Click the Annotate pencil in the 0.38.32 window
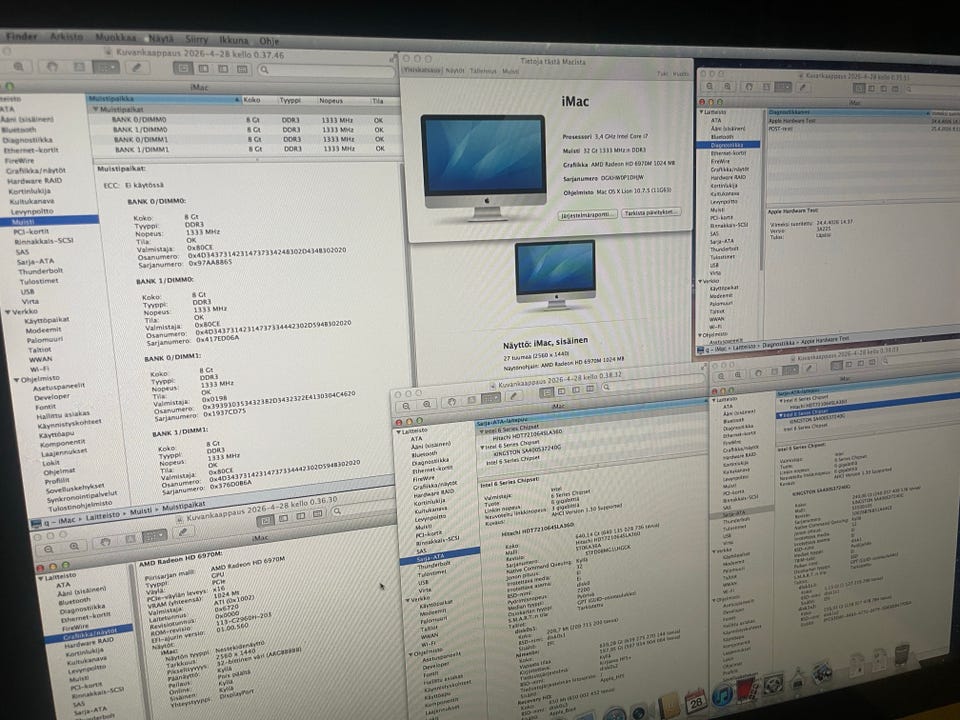This screenshot has width=960, height=720. 515,396
